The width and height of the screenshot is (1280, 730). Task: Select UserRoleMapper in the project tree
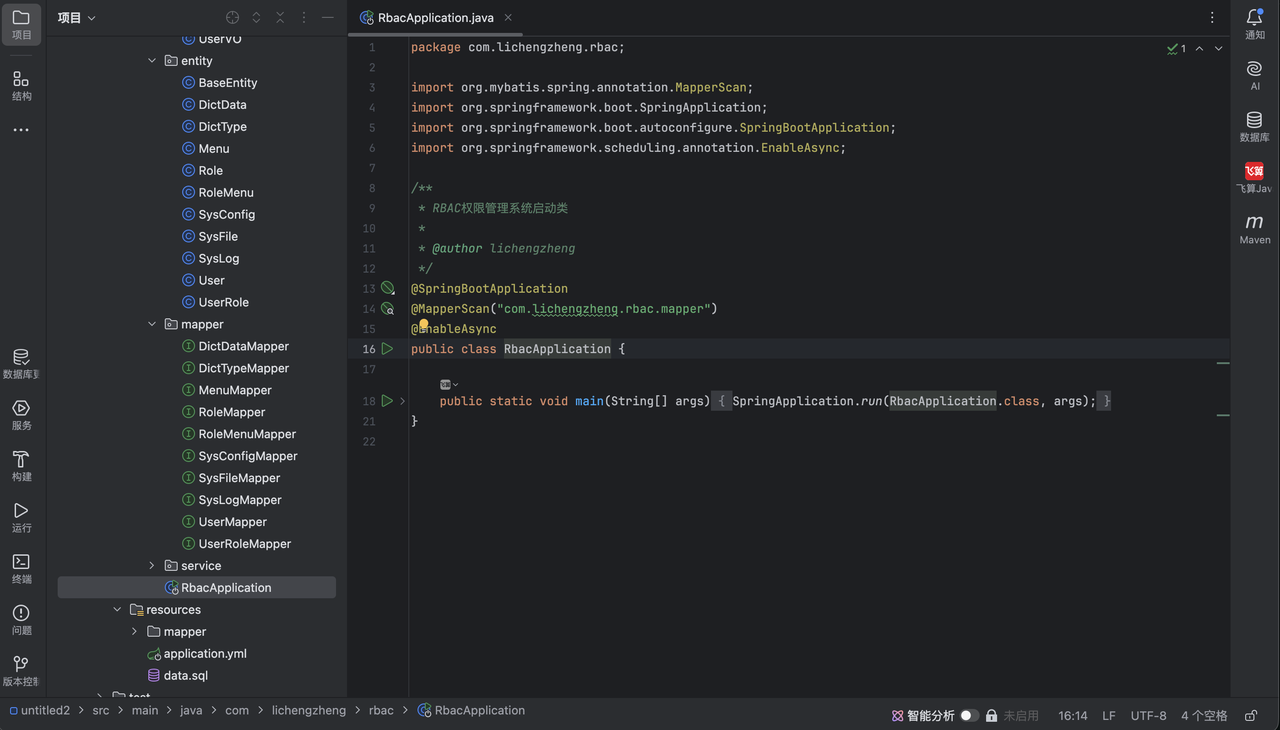[x=237, y=545]
